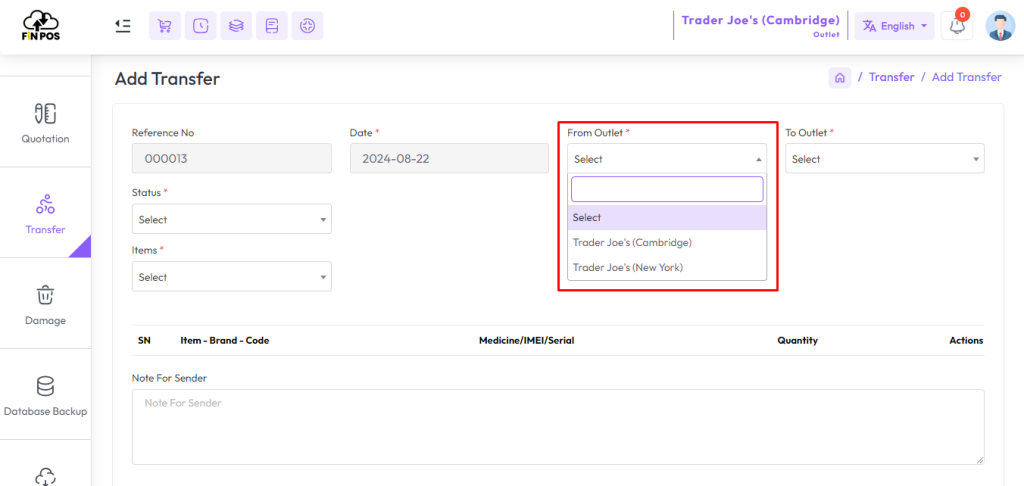Click the Reference No field 000013
1024x486 pixels.
click(231, 159)
